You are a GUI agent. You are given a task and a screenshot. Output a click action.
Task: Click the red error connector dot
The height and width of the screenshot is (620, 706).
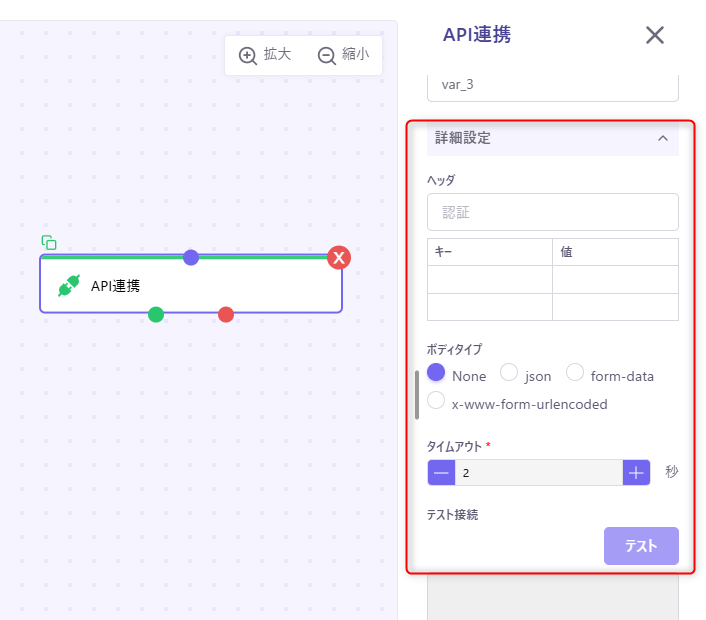click(226, 314)
